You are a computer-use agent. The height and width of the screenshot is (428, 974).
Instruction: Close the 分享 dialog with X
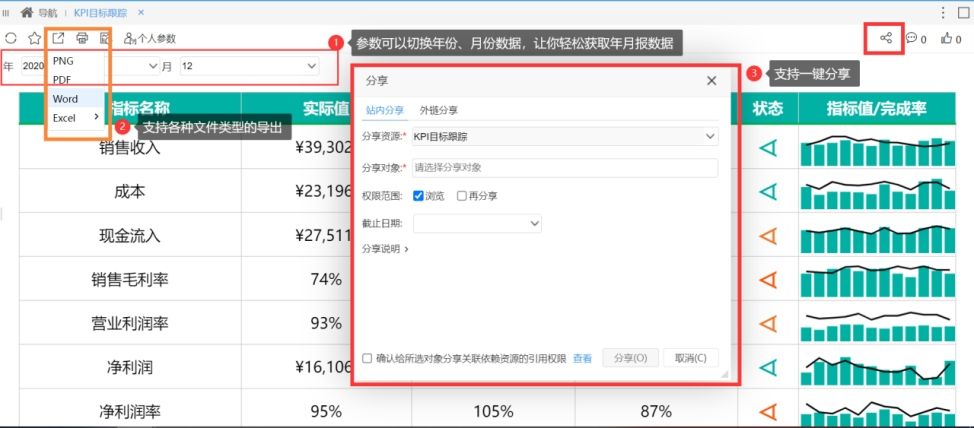point(712,81)
